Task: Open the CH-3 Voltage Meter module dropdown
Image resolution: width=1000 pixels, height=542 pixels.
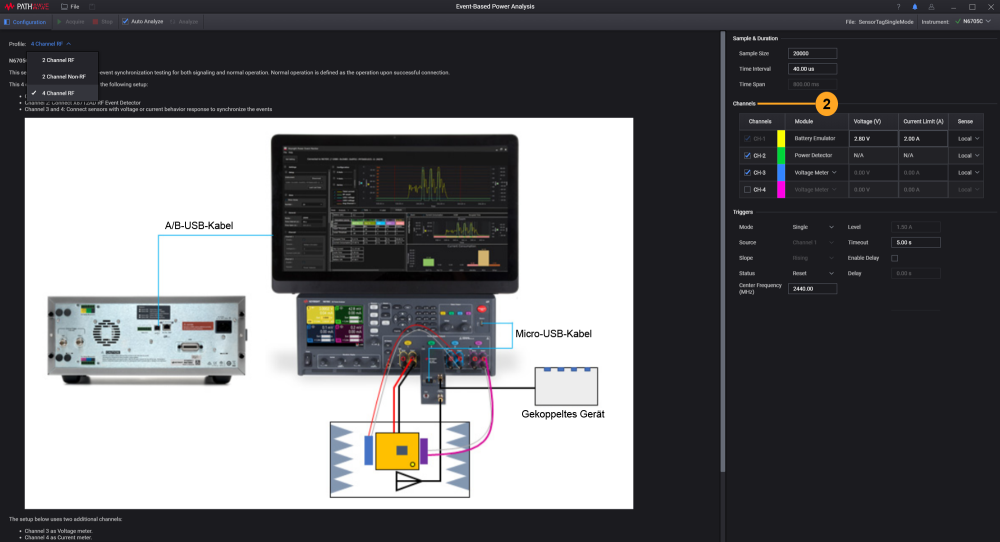Action: pos(834,172)
